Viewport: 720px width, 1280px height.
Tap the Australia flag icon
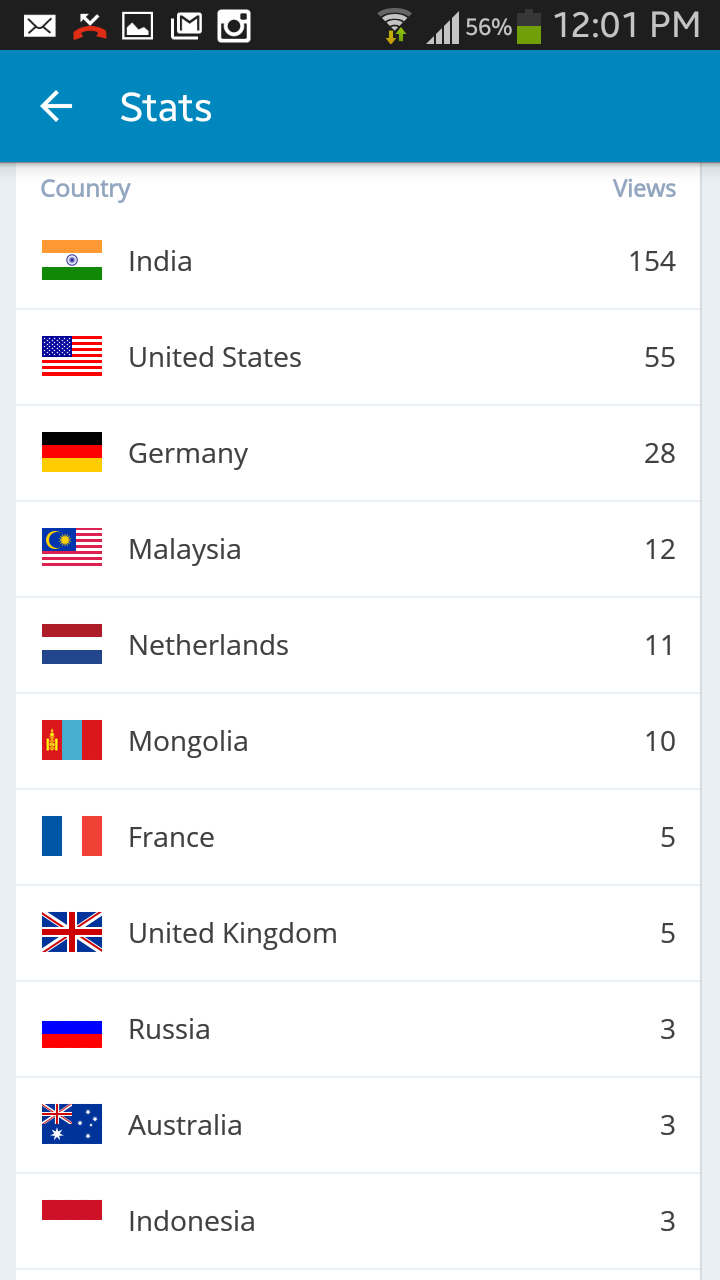click(72, 1125)
